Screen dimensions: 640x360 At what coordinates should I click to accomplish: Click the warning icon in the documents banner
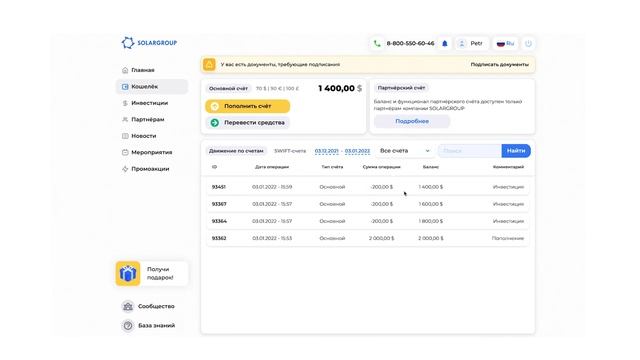pyautogui.click(x=209, y=64)
